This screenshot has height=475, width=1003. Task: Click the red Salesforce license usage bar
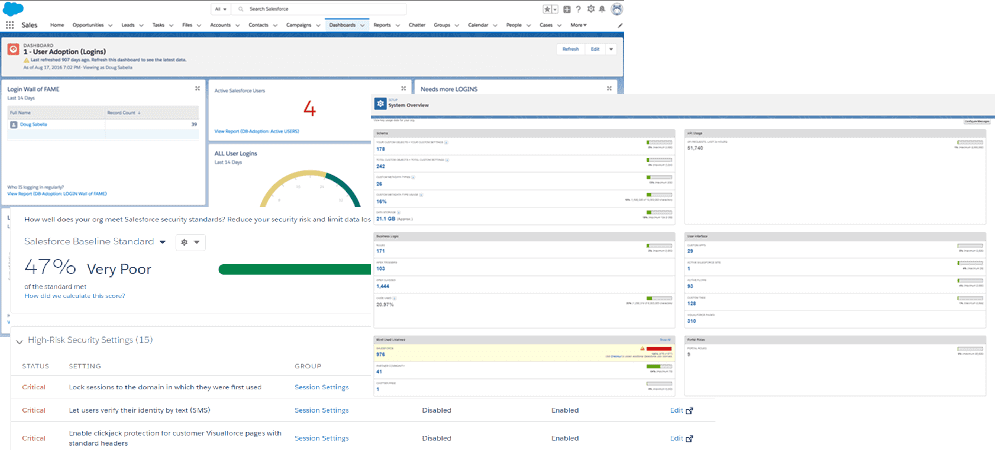[659, 348]
